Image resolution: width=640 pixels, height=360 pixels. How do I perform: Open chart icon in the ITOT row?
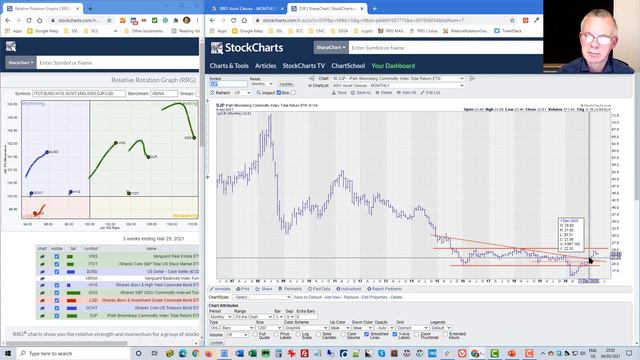[x=42, y=264]
